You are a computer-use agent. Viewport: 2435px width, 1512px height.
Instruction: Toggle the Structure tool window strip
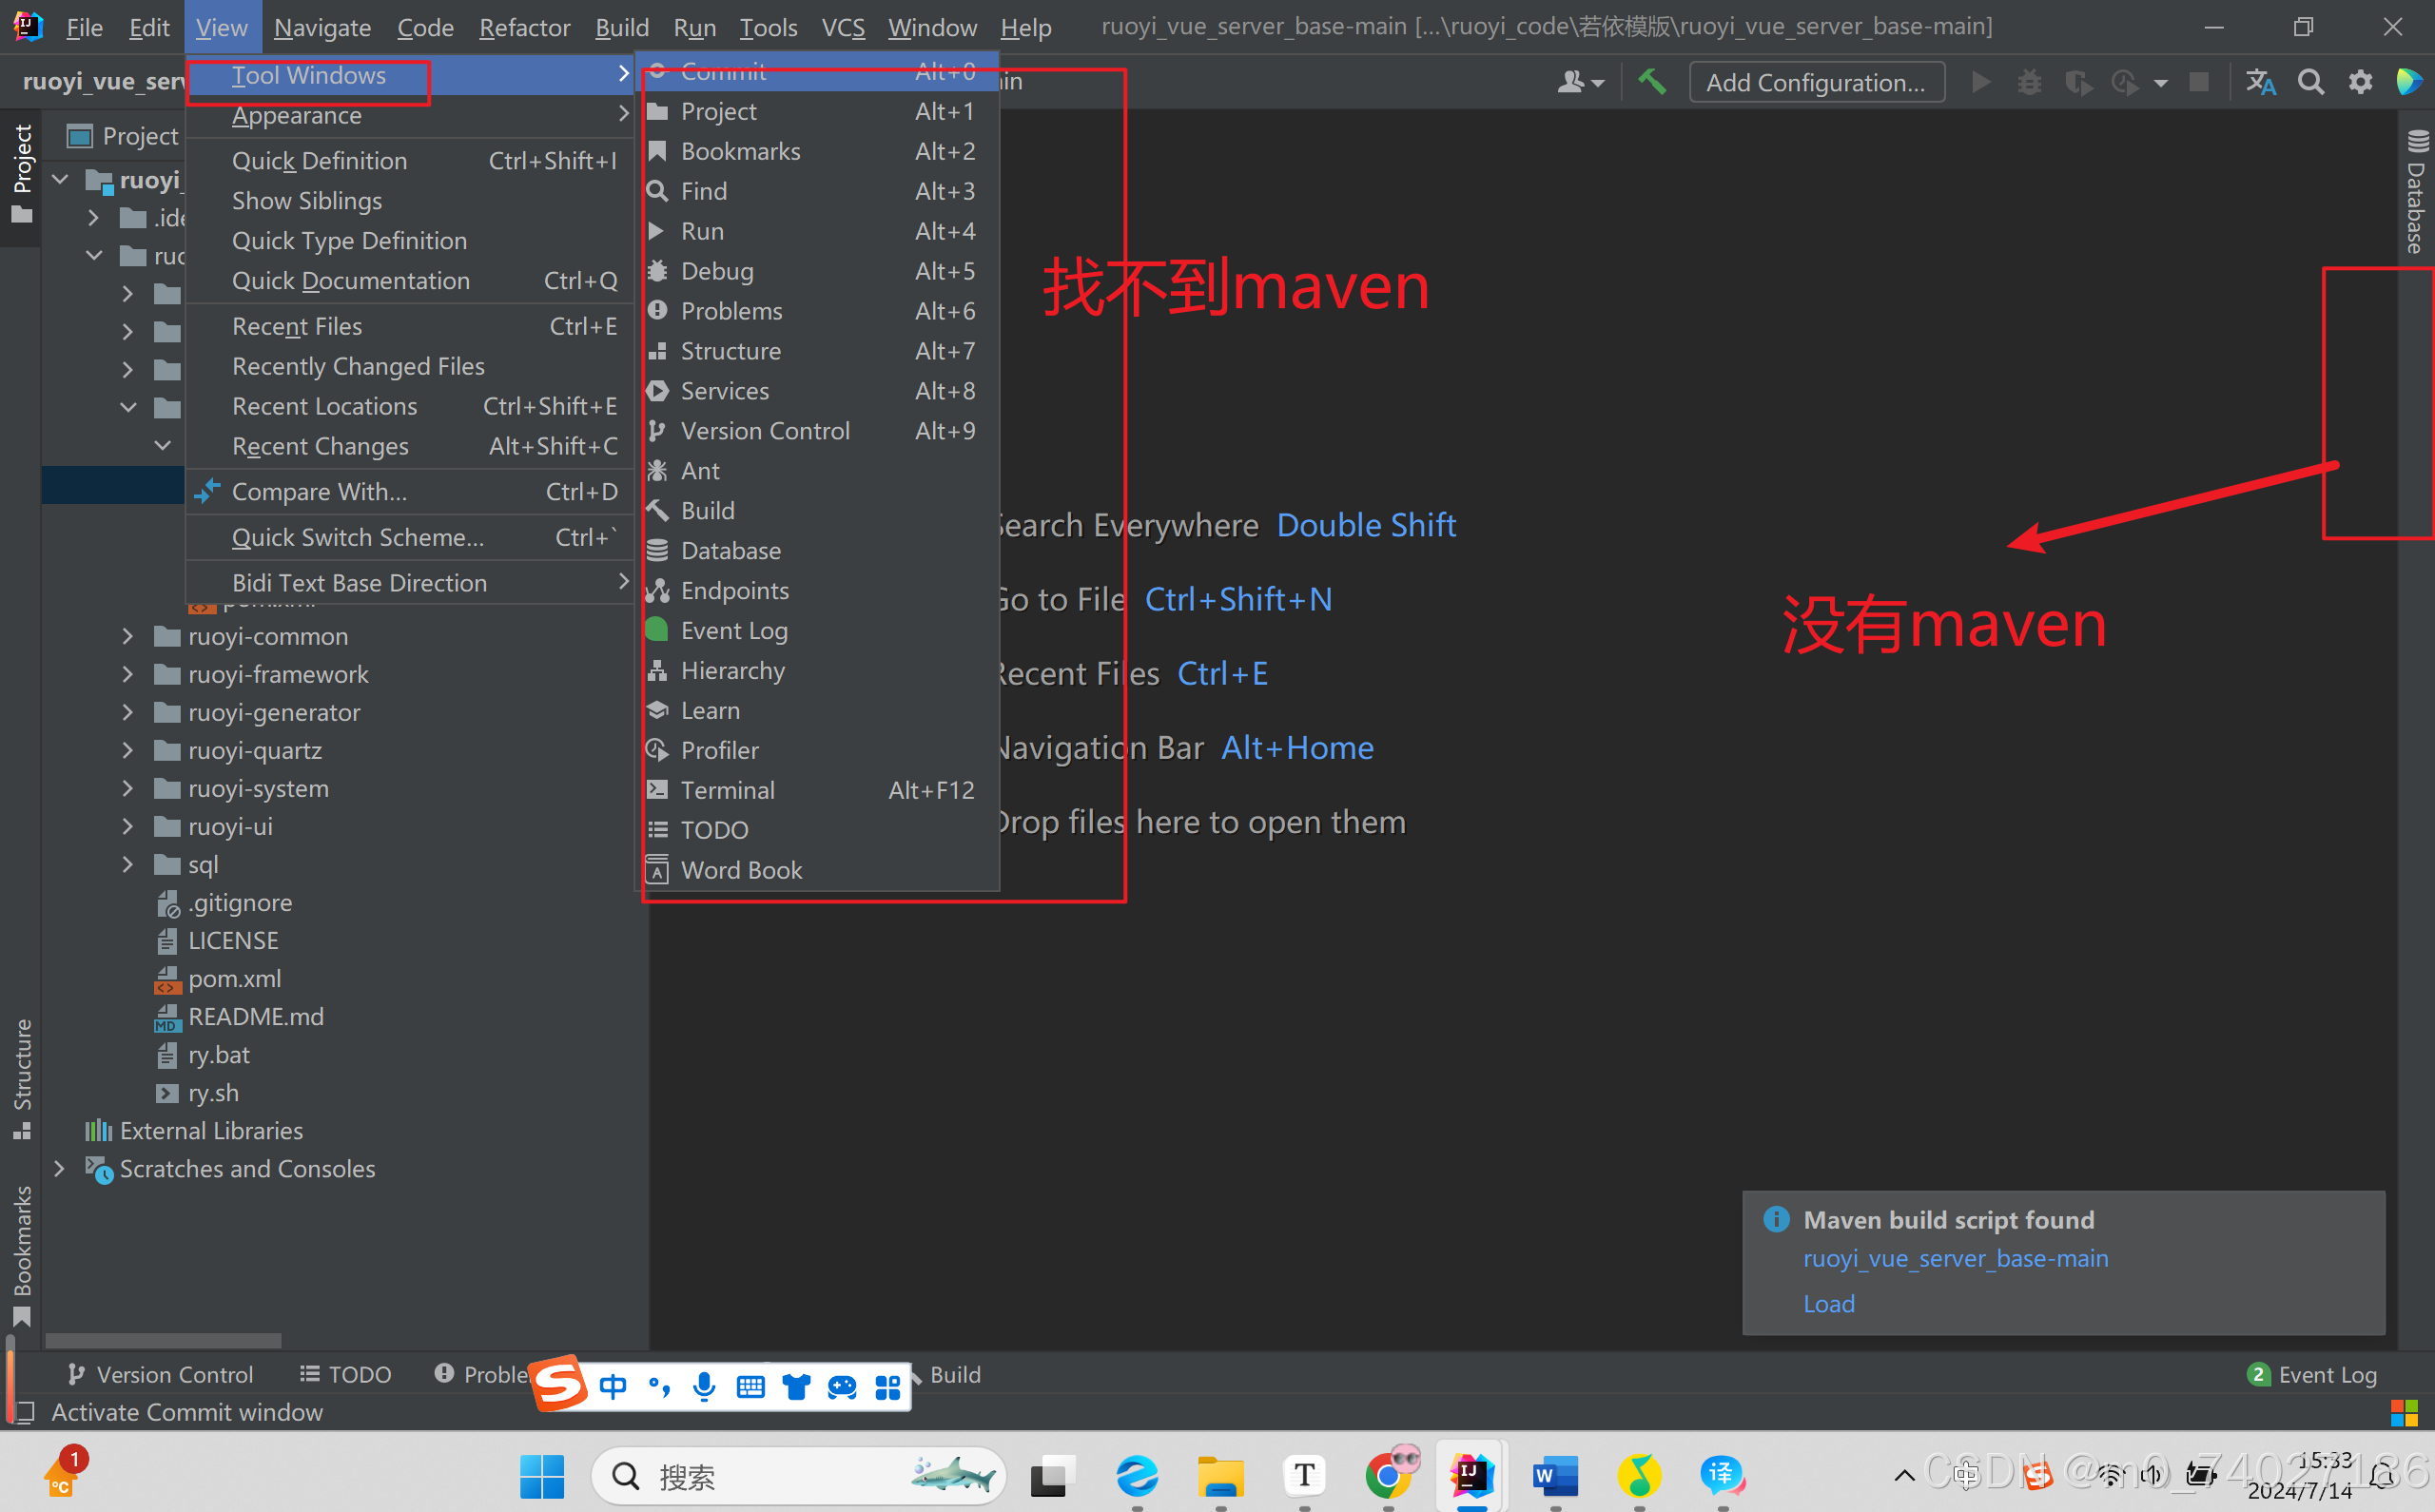(22, 1078)
